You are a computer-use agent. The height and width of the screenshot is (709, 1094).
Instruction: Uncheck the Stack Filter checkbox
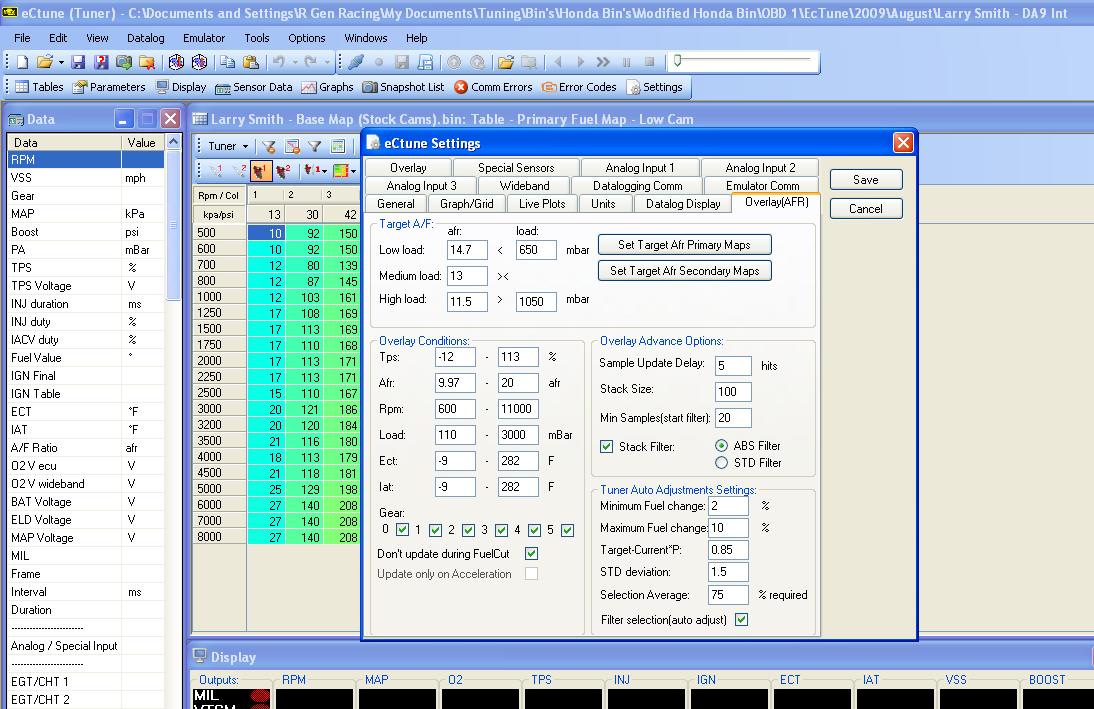coord(607,447)
